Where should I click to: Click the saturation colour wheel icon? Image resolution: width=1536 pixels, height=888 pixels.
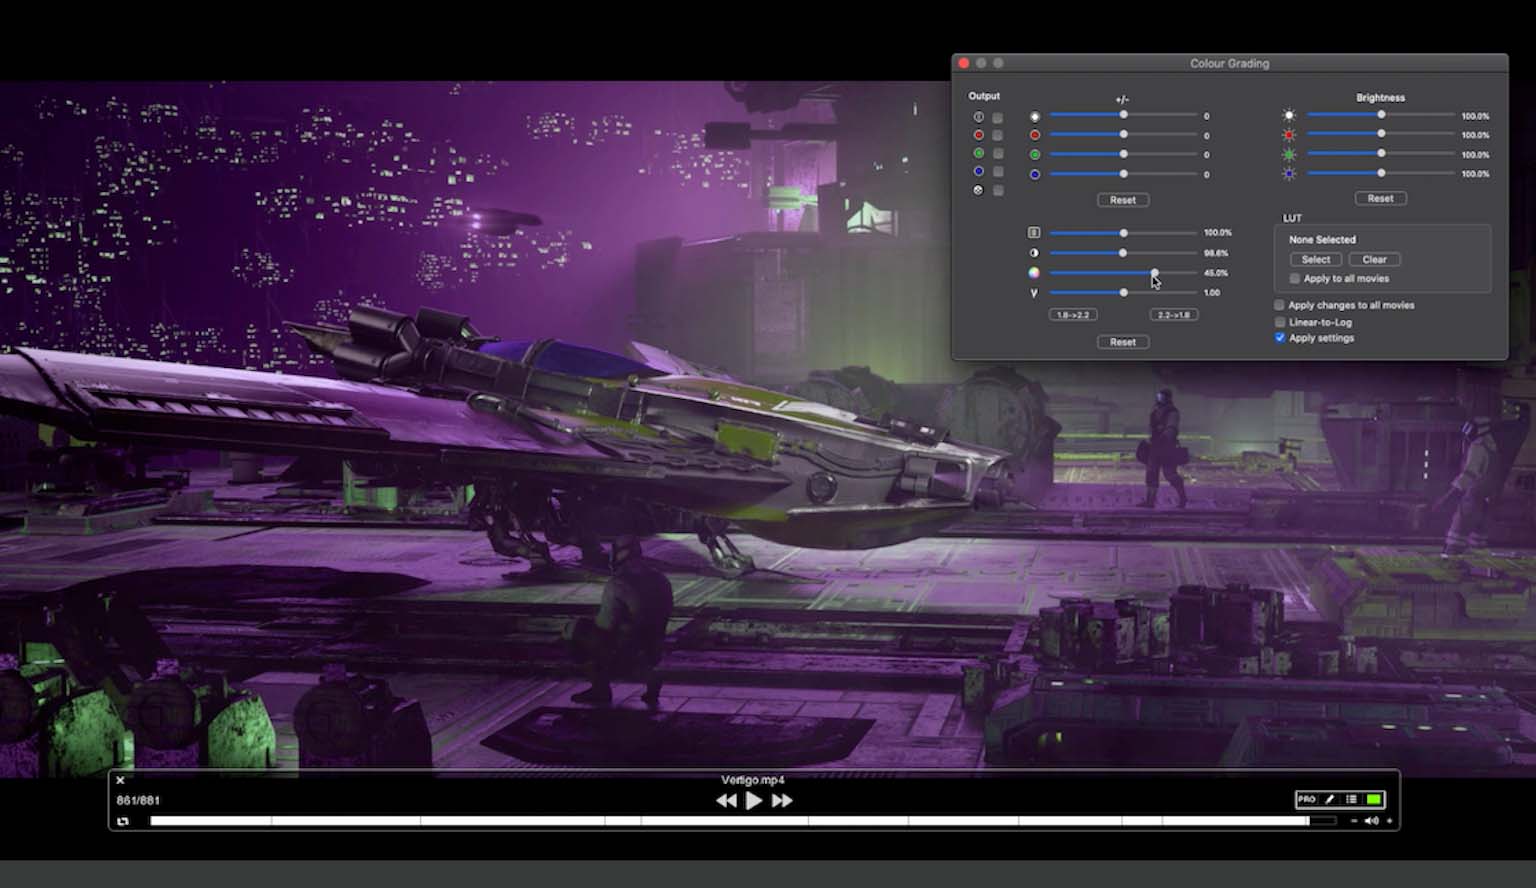tap(1034, 272)
